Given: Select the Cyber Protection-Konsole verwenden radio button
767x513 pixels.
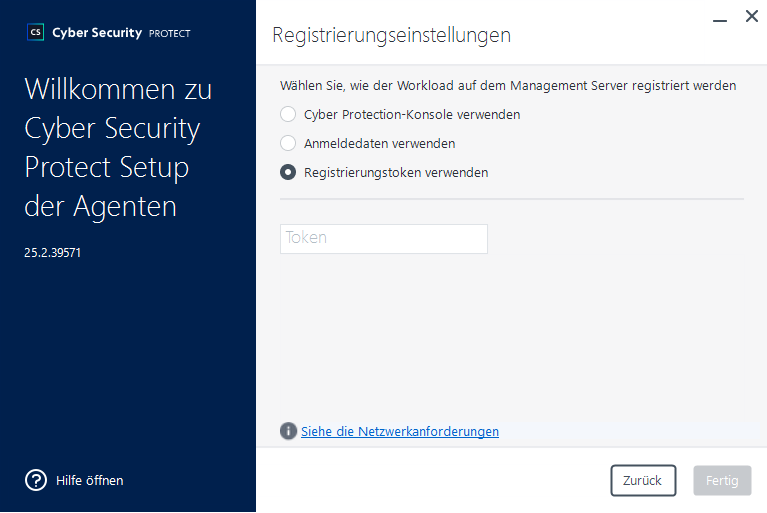Looking at the screenshot, I should click(x=288, y=114).
